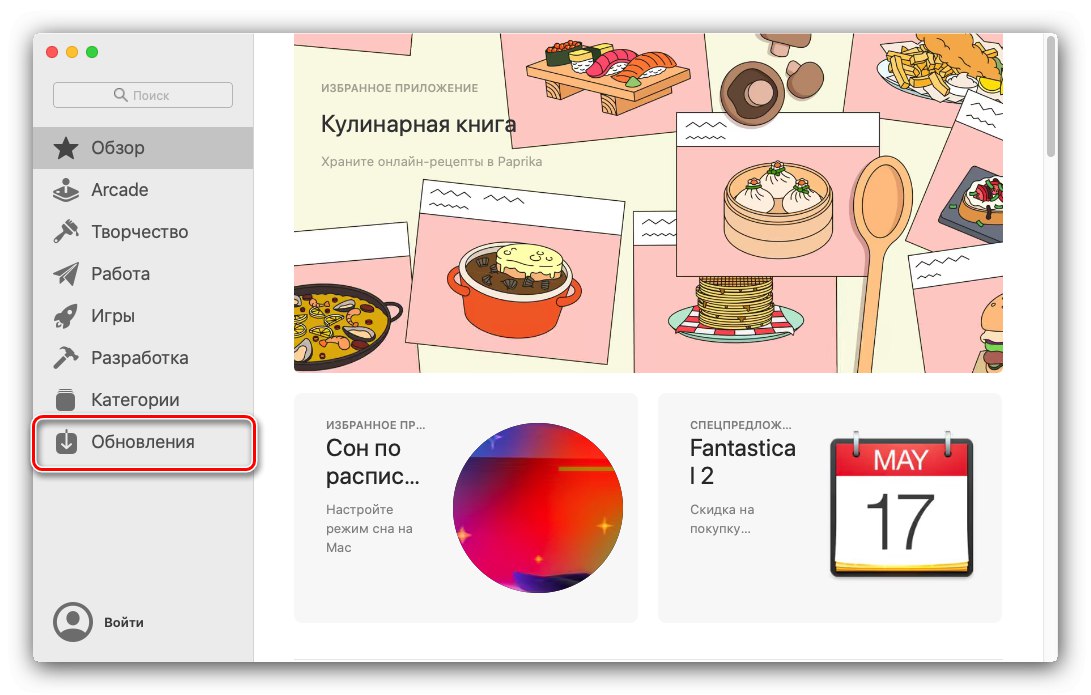Open the Arcade section icon

[x=66, y=189]
